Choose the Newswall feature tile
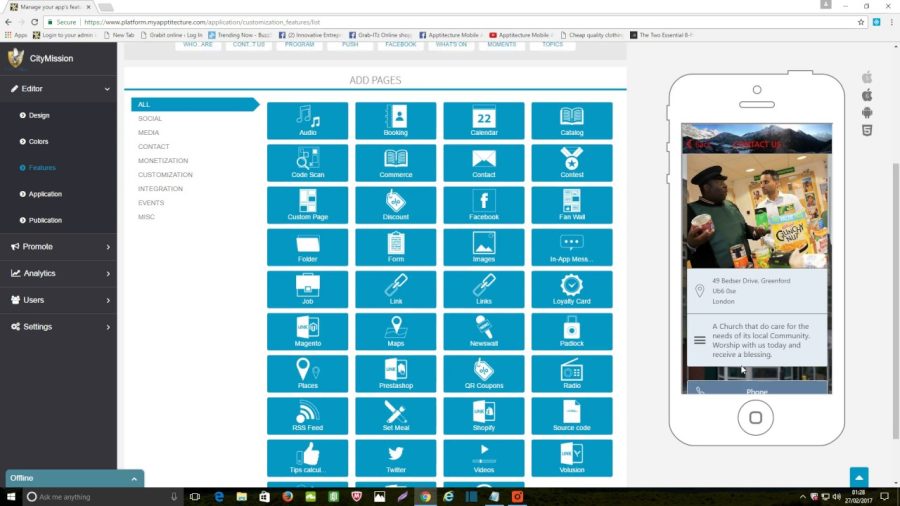The image size is (900, 506). [483, 332]
